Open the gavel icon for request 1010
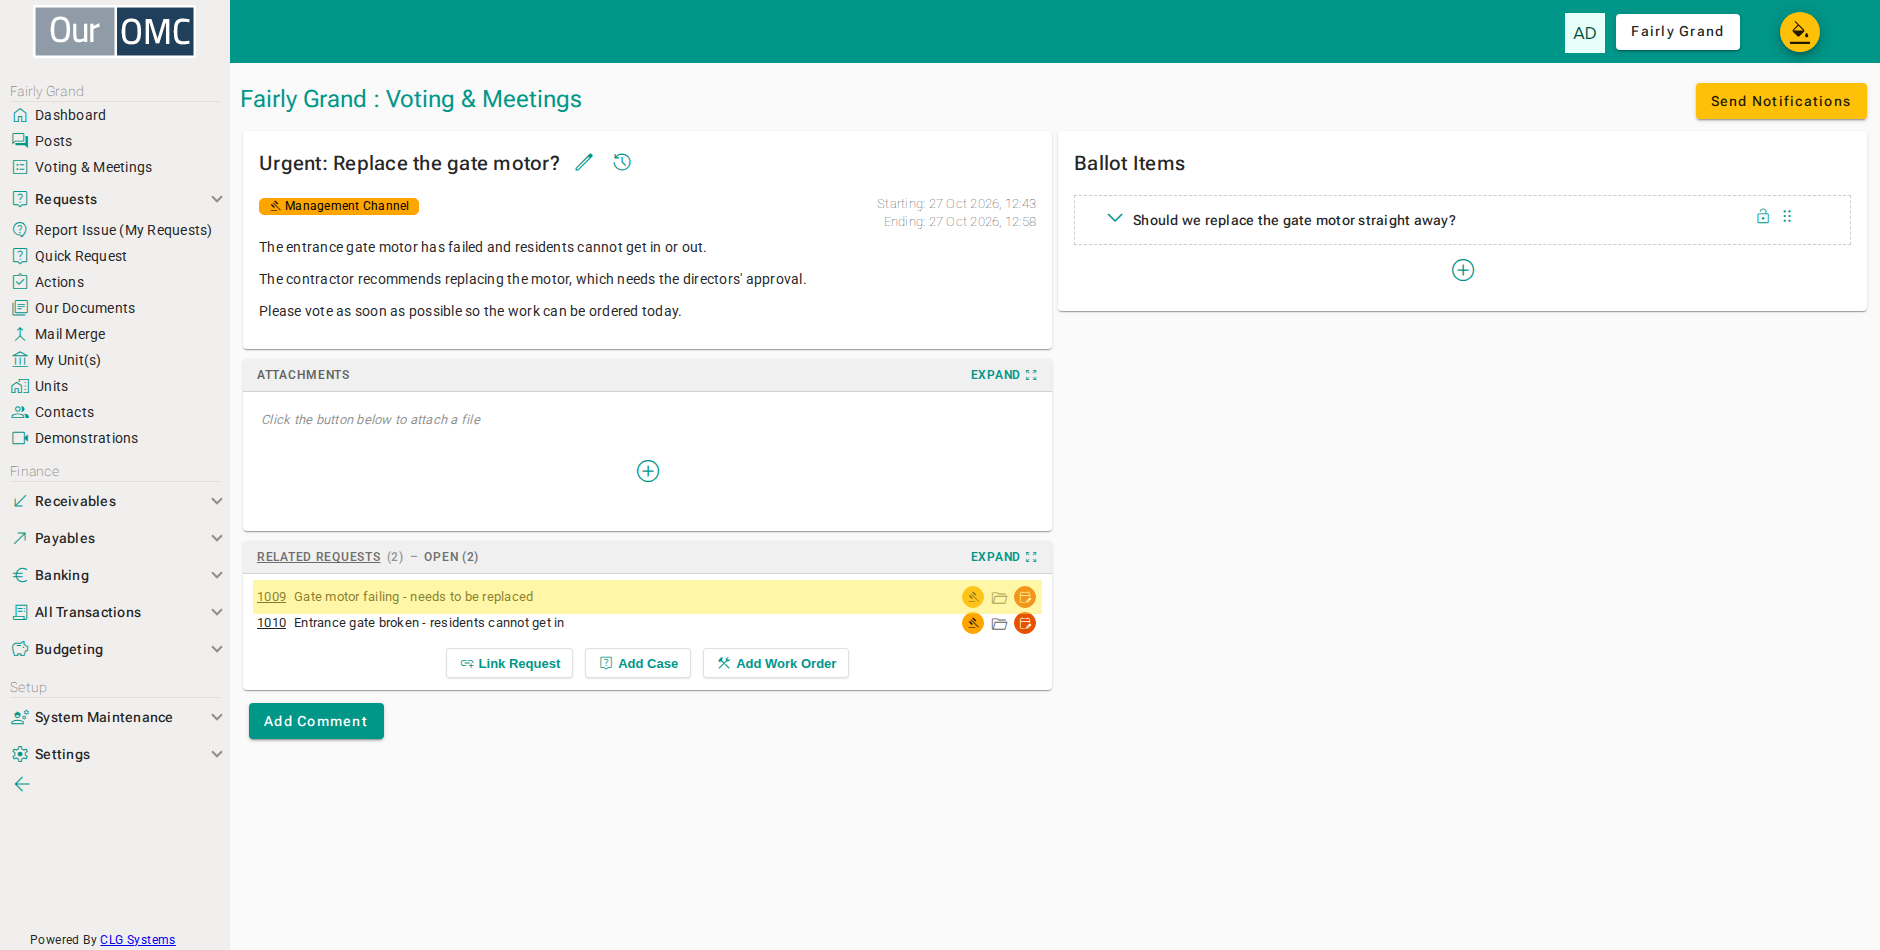The height and width of the screenshot is (950, 1880). [973, 623]
